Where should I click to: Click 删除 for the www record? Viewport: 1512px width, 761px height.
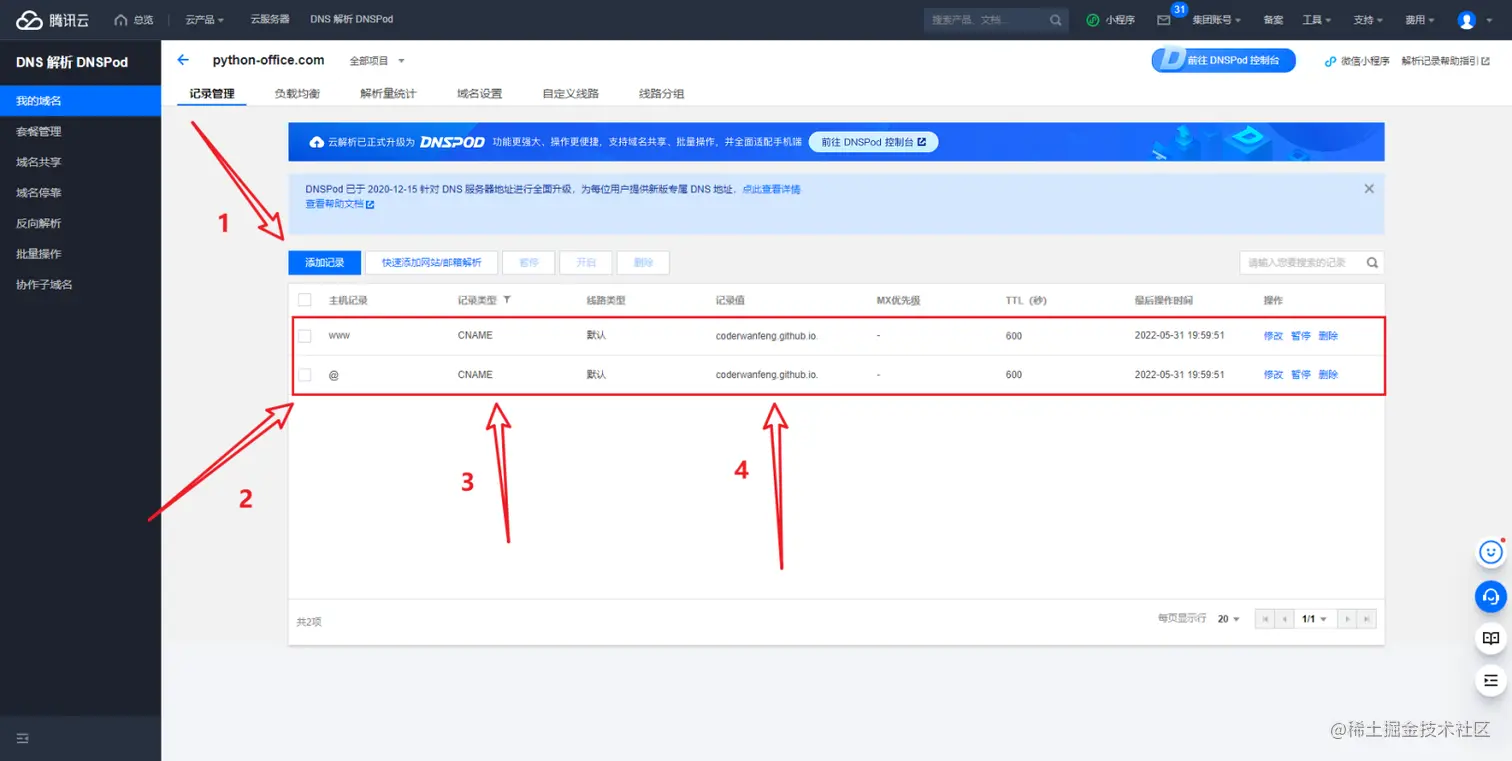(1328, 336)
